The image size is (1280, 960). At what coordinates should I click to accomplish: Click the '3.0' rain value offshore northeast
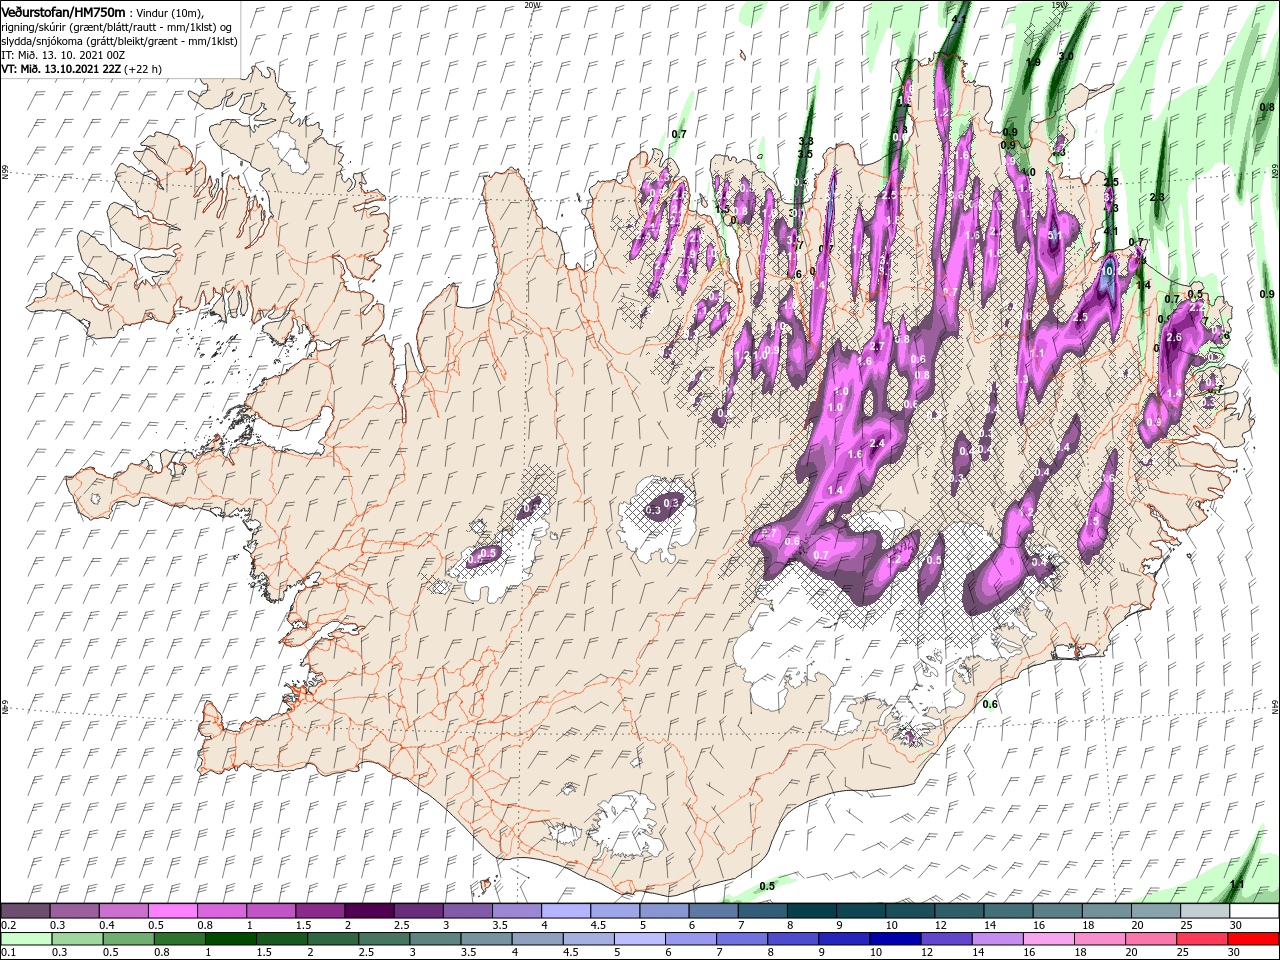1066,57
